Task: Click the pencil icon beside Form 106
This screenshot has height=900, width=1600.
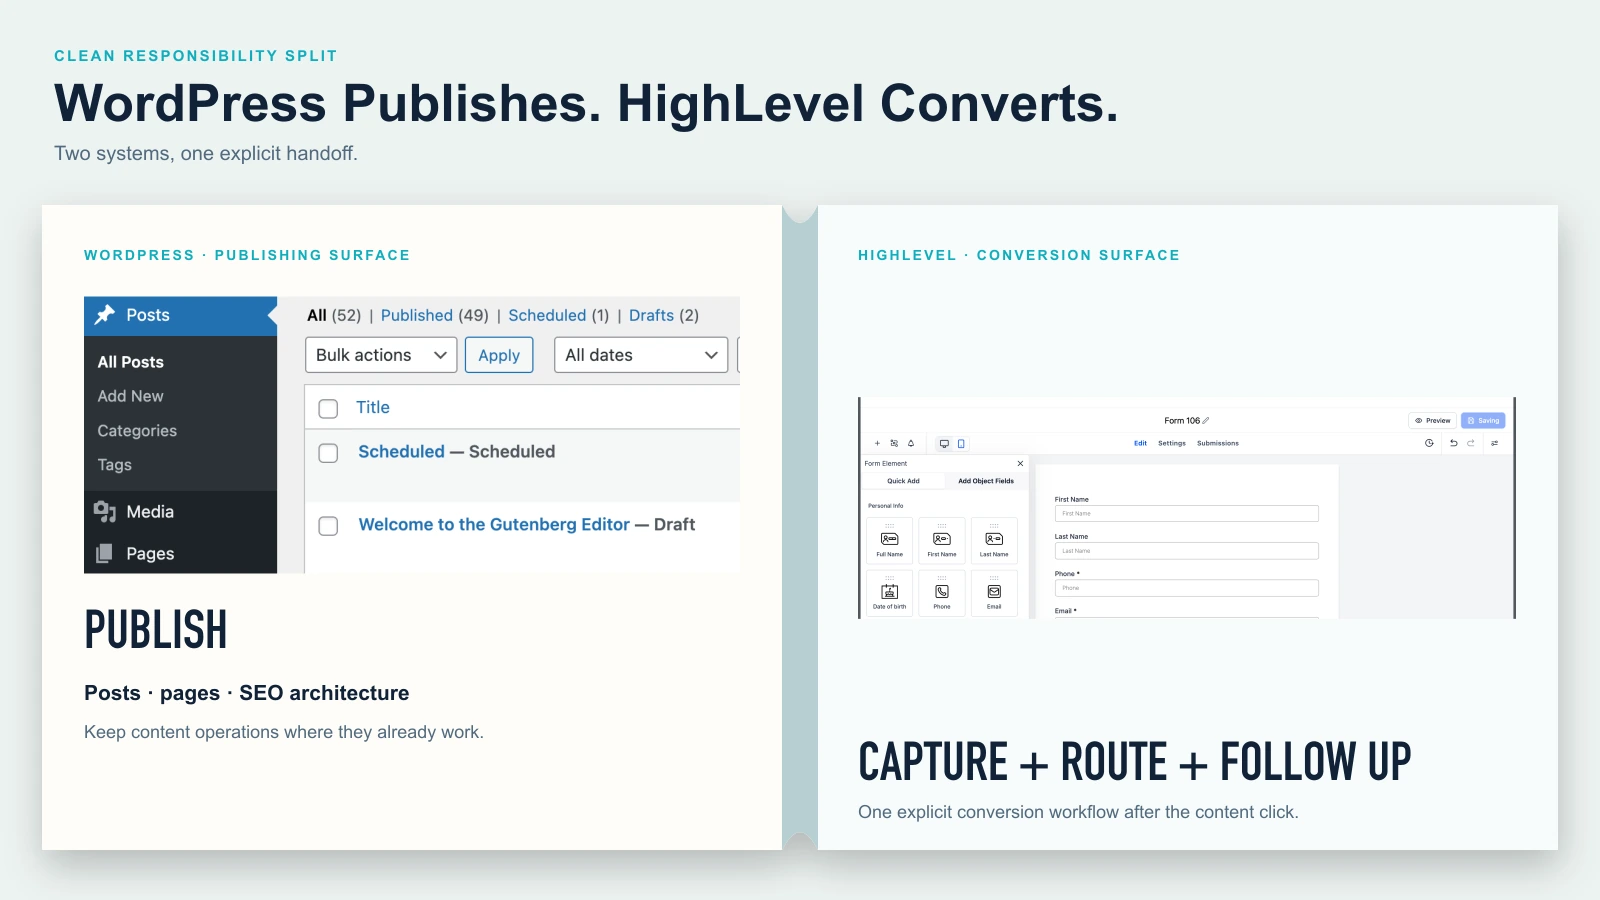Action: [1206, 420]
